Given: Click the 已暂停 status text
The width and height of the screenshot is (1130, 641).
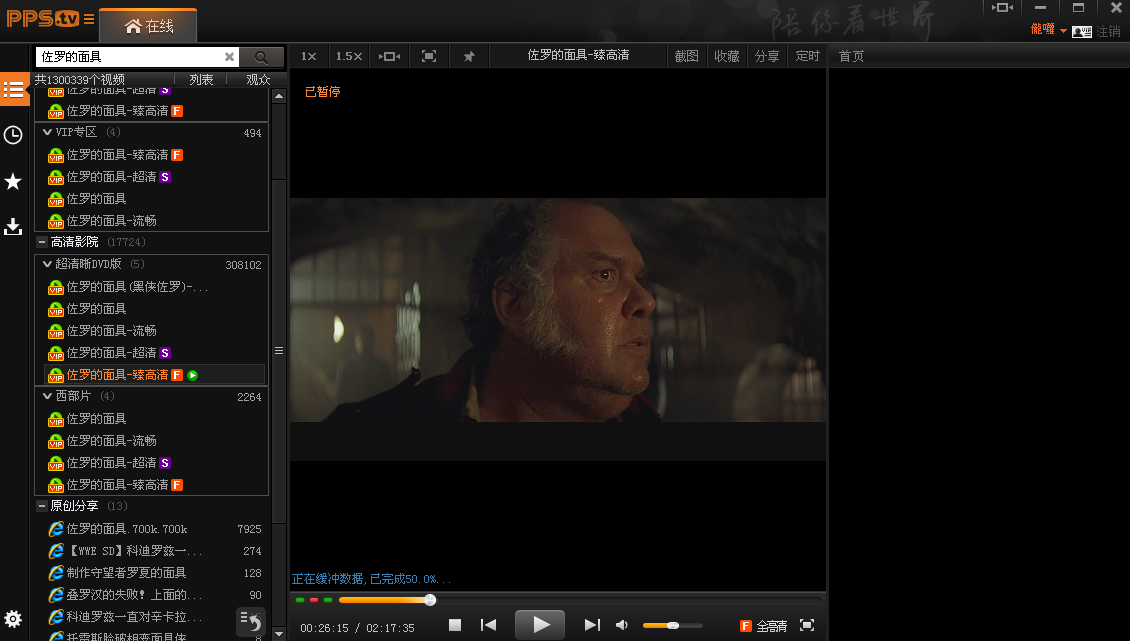Looking at the screenshot, I should [322, 92].
